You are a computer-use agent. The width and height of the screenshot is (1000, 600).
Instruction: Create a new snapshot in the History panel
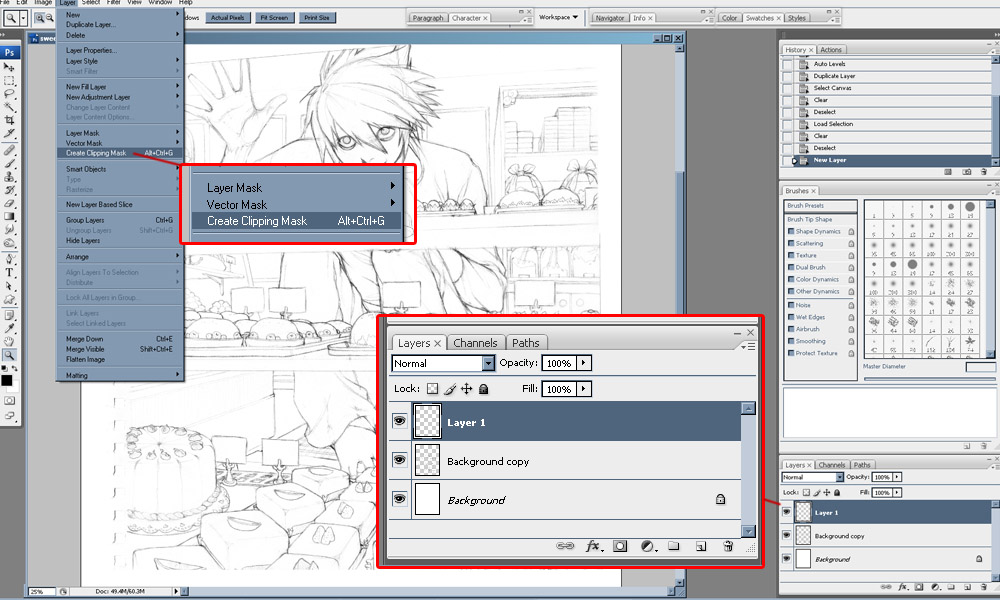click(967, 172)
